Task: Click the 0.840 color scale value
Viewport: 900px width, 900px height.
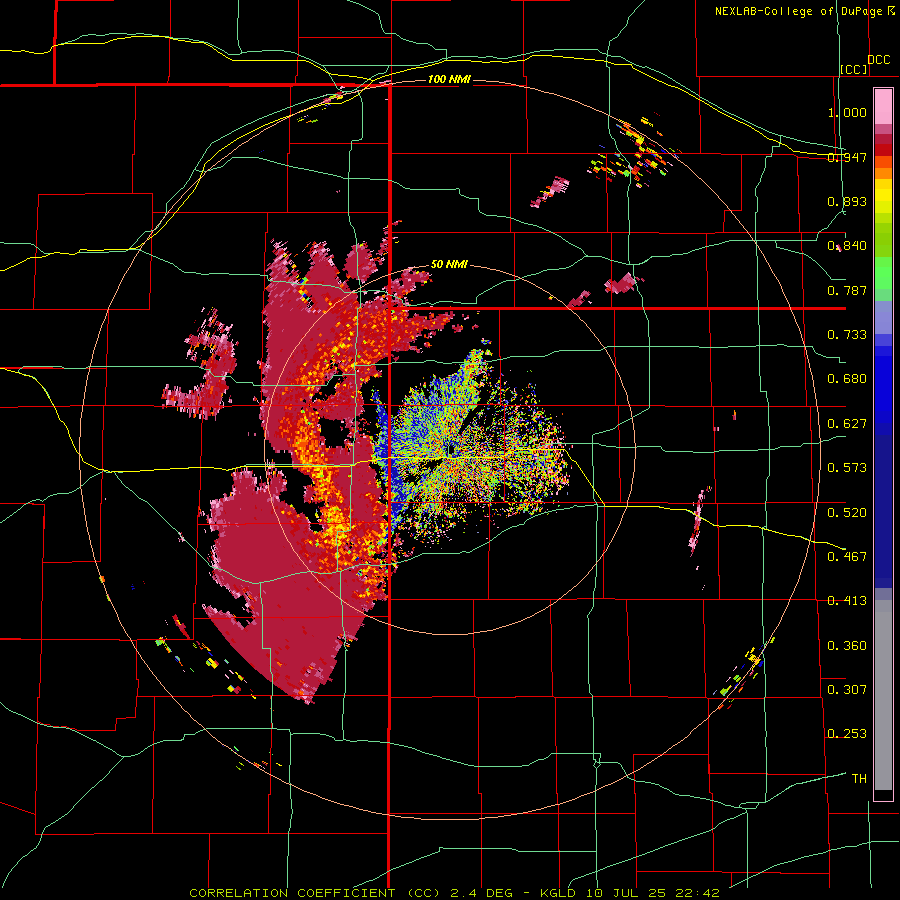Action: pyautogui.click(x=847, y=246)
